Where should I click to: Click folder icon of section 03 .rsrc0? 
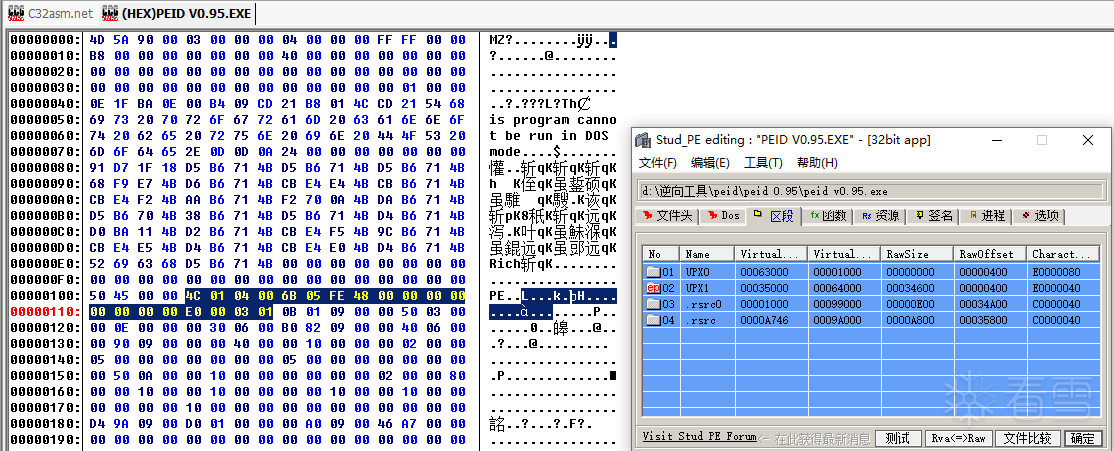(654, 304)
